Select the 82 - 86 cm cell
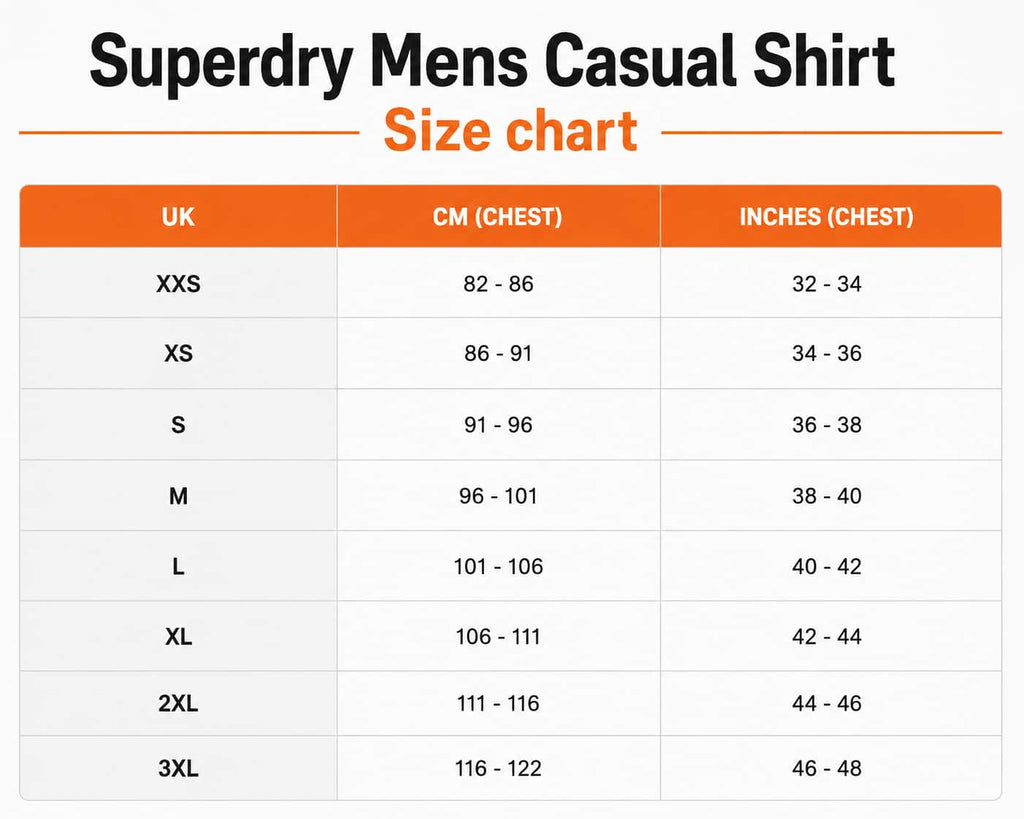The width and height of the screenshot is (1024, 819). (498, 284)
